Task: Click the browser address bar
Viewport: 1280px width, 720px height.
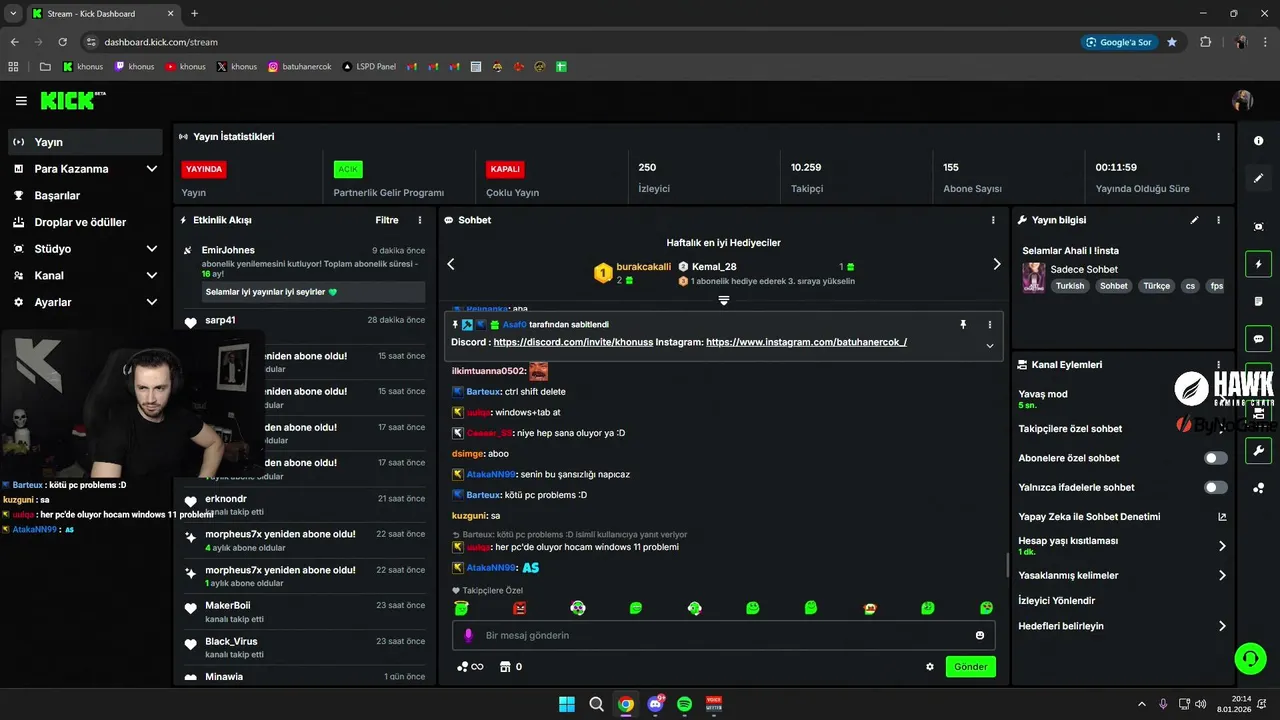Action: [x=580, y=42]
